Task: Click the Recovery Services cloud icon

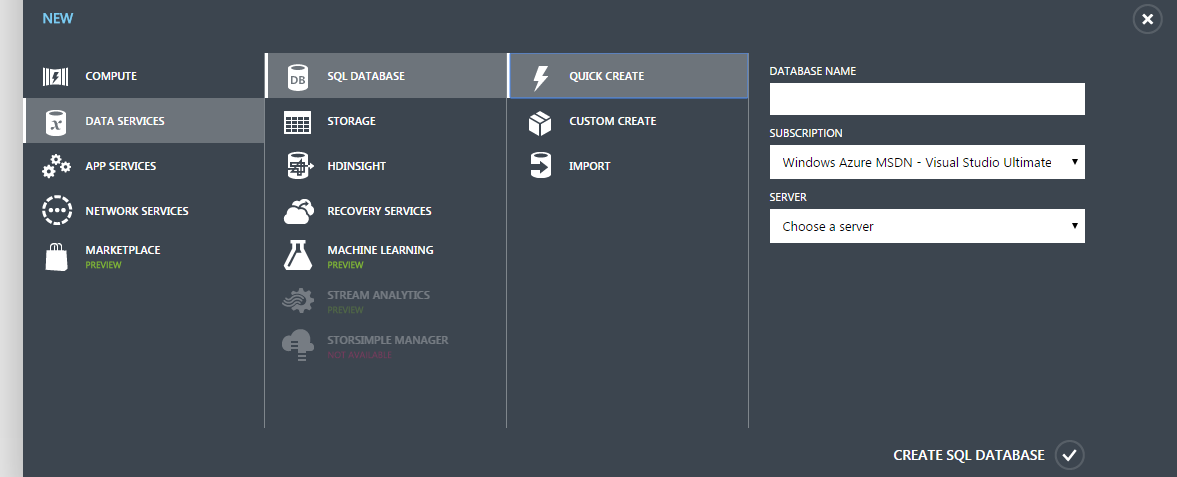Action: click(x=299, y=212)
